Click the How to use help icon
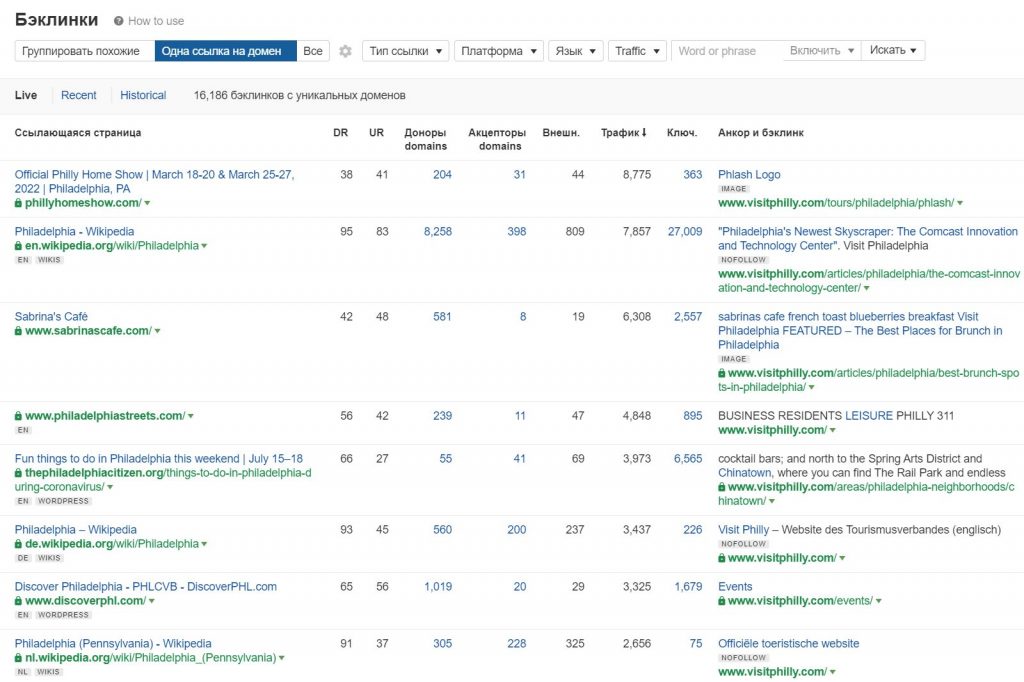The height and width of the screenshot is (682, 1024). (x=118, y=21)
